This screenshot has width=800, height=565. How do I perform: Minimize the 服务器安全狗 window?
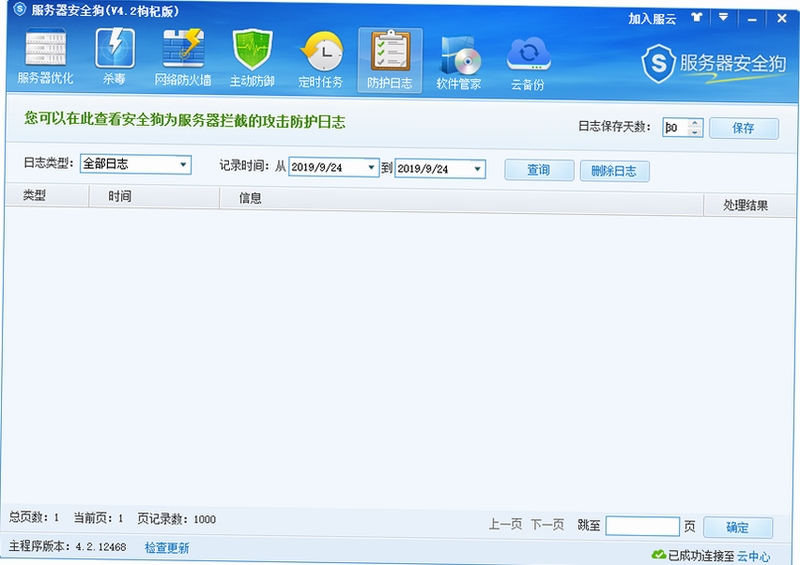coord(752,19)
